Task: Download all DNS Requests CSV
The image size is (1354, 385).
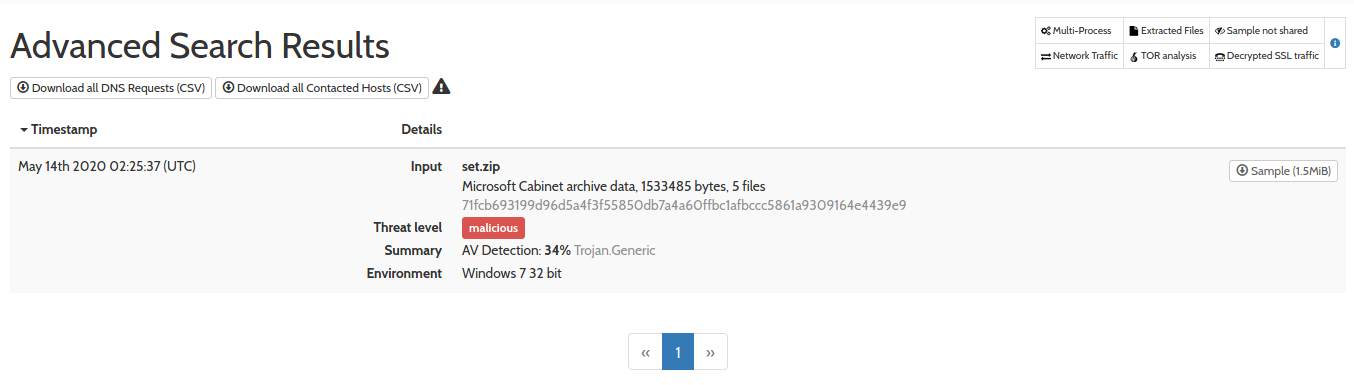Action: tap(111, 88)
